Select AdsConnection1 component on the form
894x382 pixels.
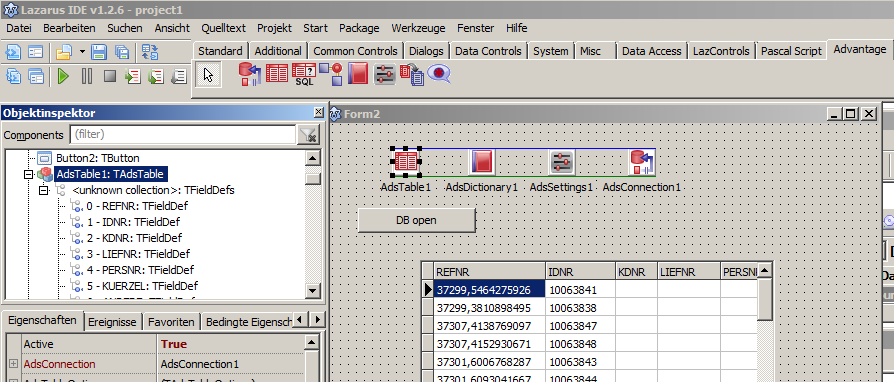coord(641,162)
